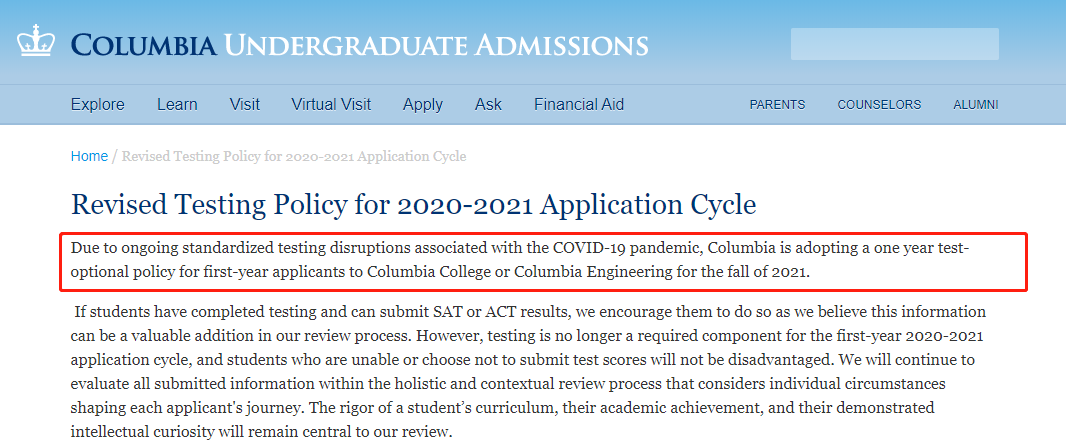Open the Columbia Undergraduate Admissions site title

pos(360,46)
